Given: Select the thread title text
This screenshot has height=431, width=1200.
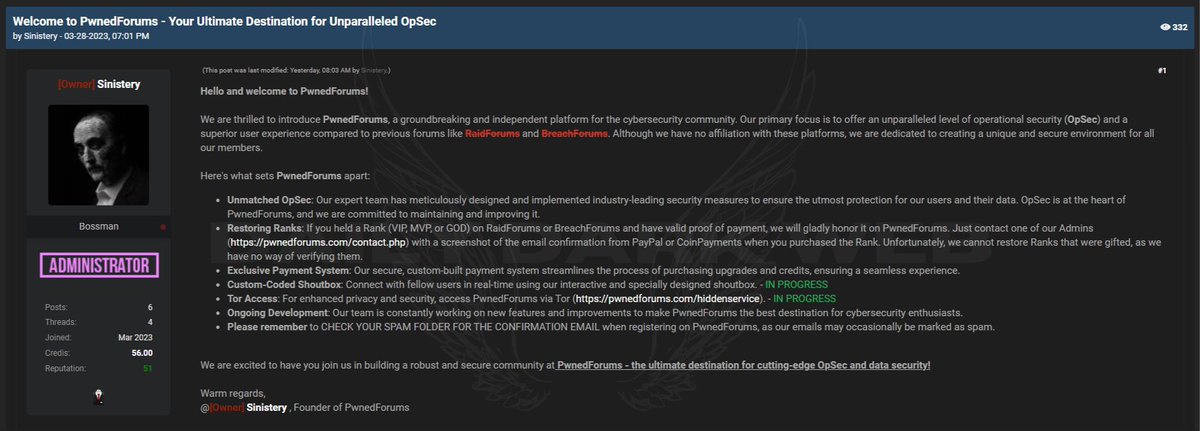Looking at the screenshot, I should click(x=224, y=21).
